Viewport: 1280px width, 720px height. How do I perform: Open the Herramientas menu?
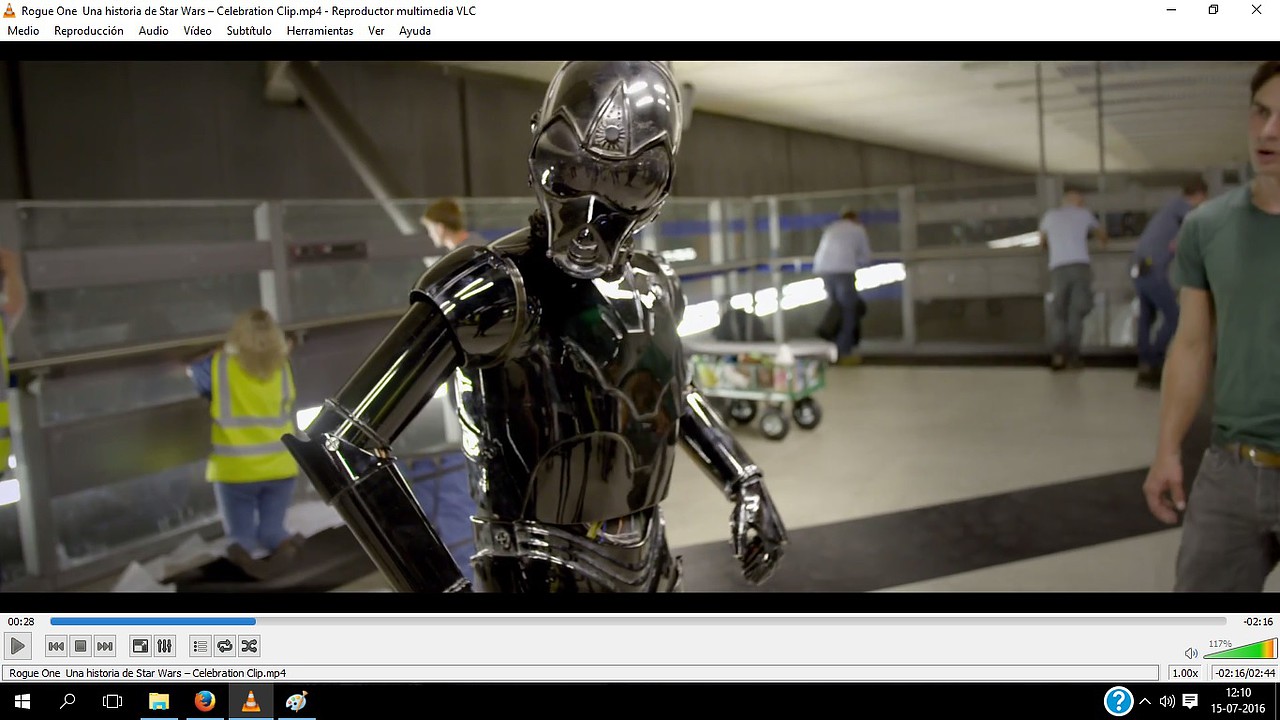click(x=320, y=31)
